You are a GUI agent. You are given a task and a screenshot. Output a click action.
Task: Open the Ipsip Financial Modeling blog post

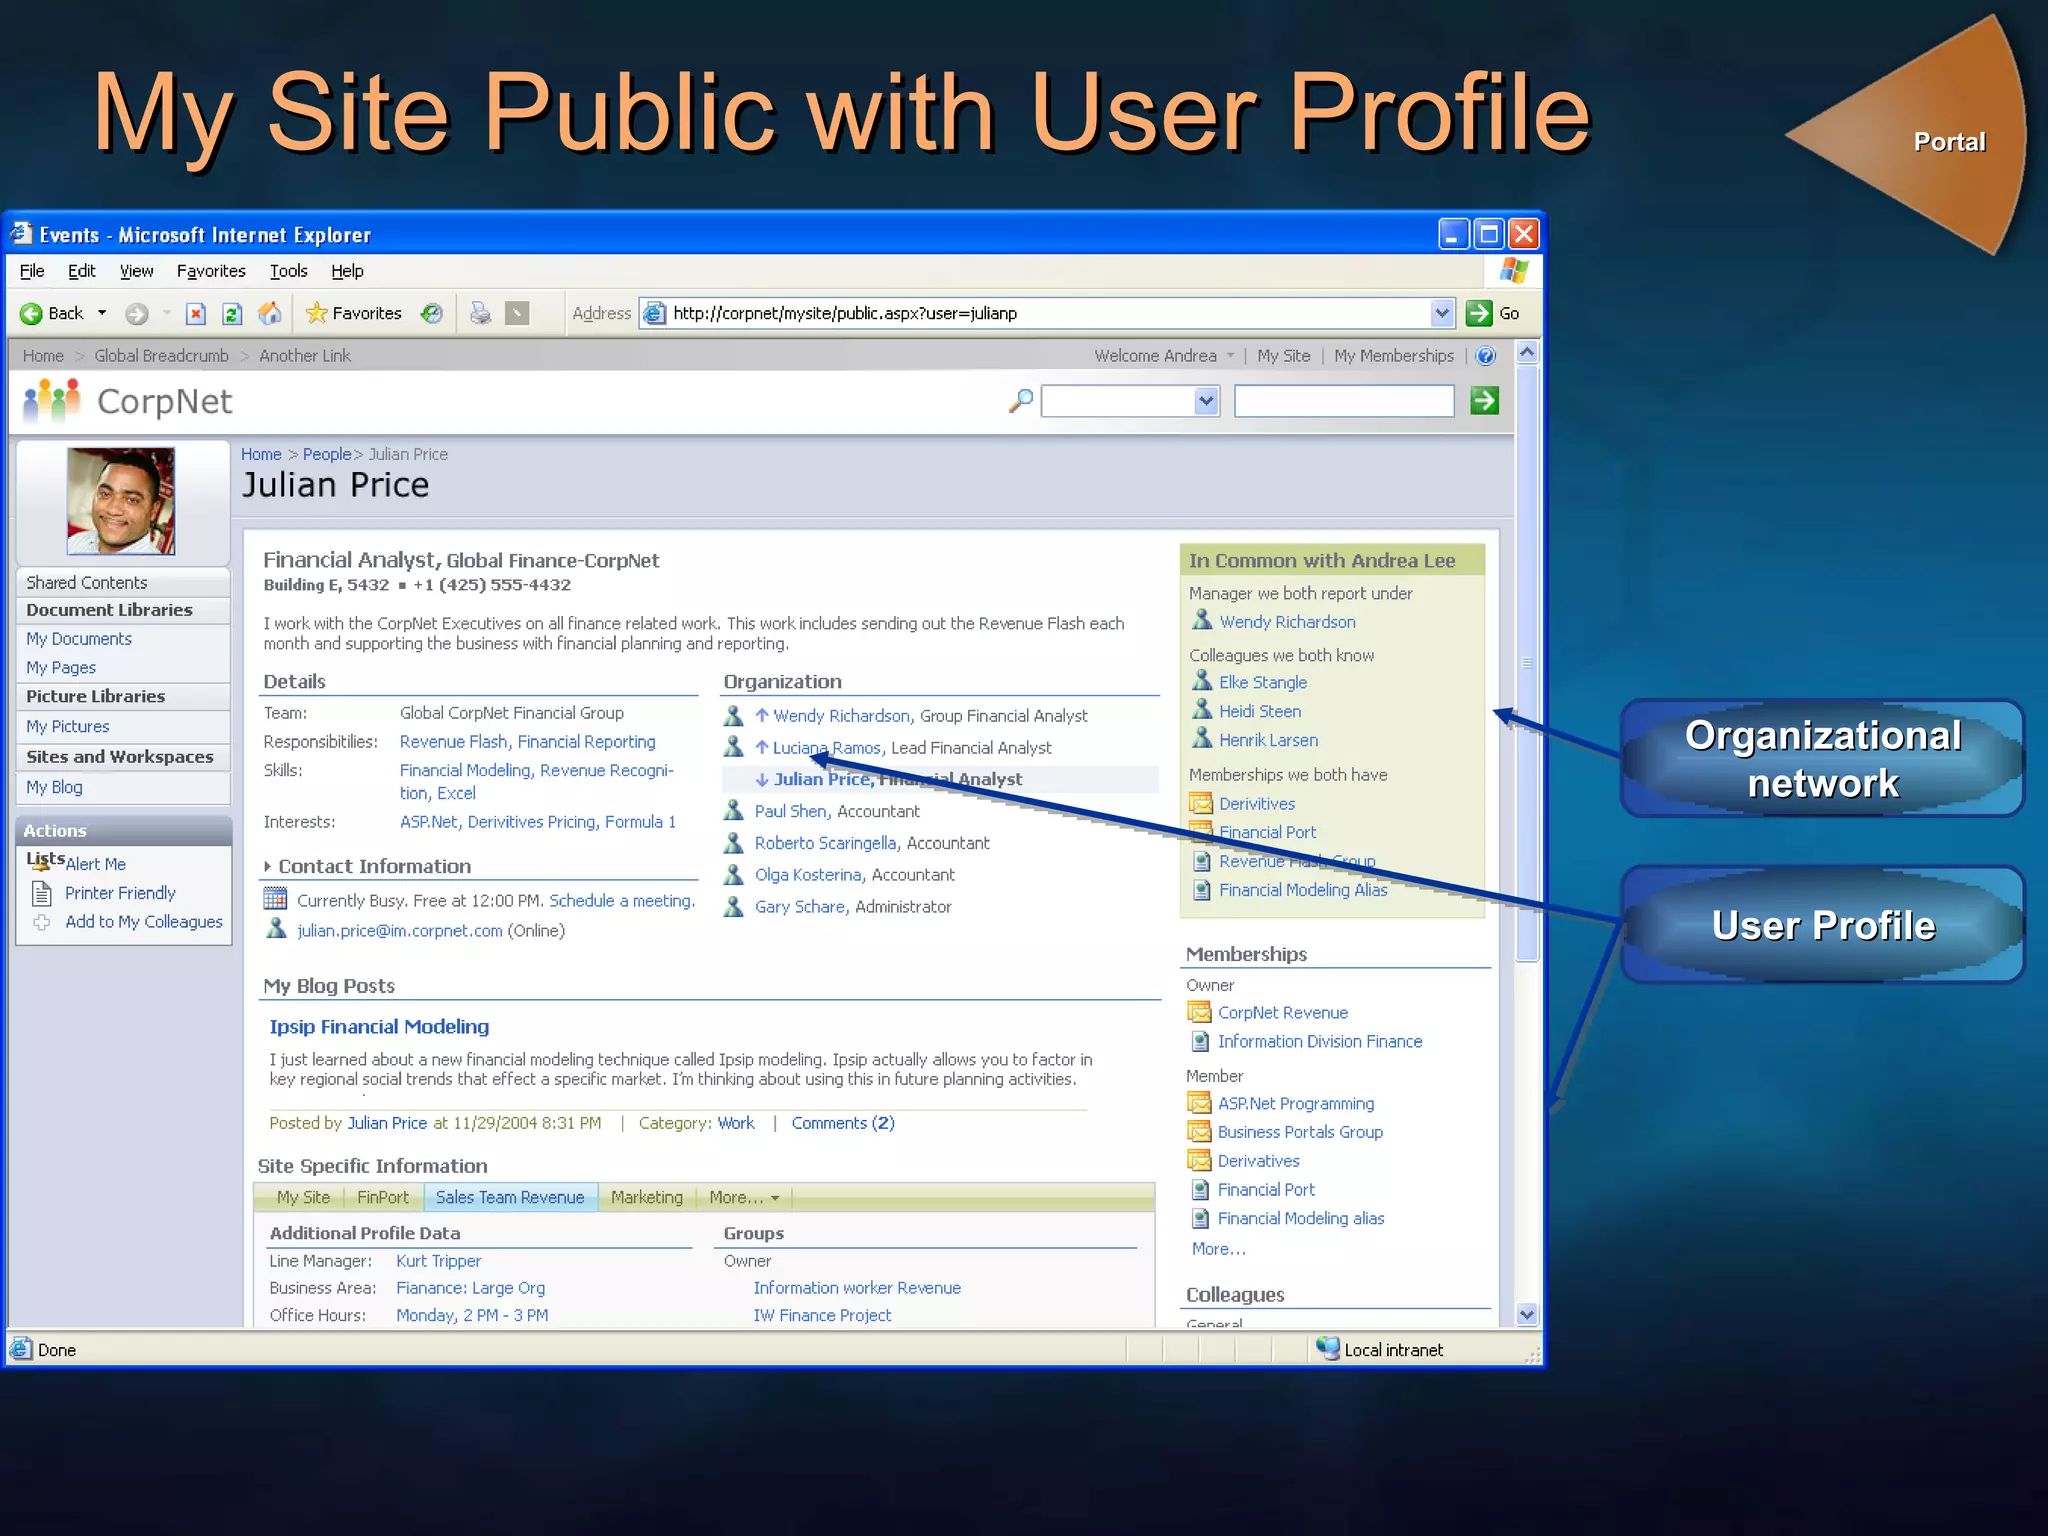pos(379,1026)
